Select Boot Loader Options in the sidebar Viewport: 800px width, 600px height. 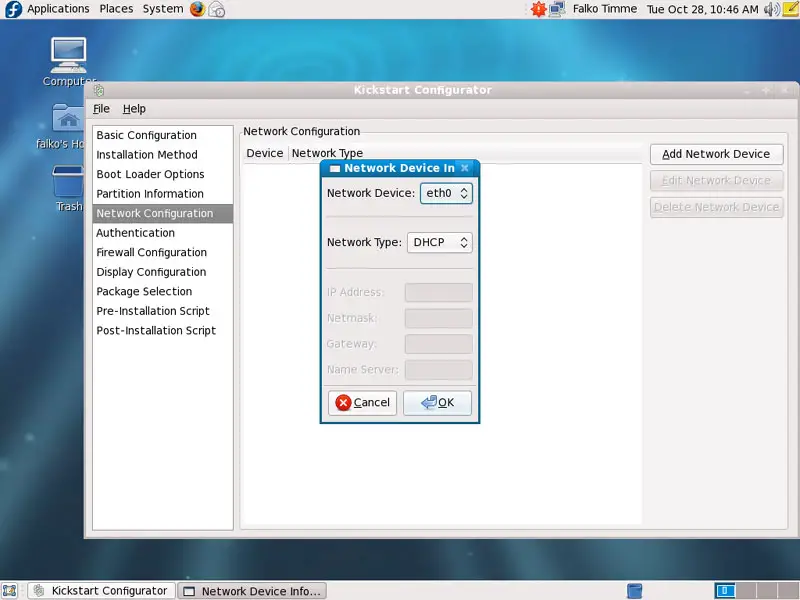[x=163, y=174]
